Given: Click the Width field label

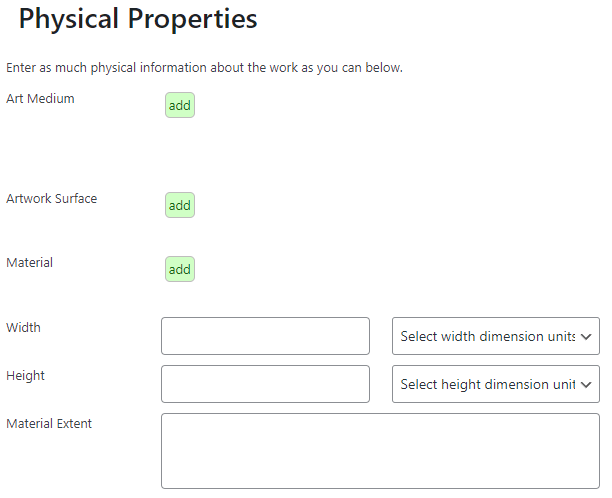Looking at the screenshot, I should [x=23, y=327].
